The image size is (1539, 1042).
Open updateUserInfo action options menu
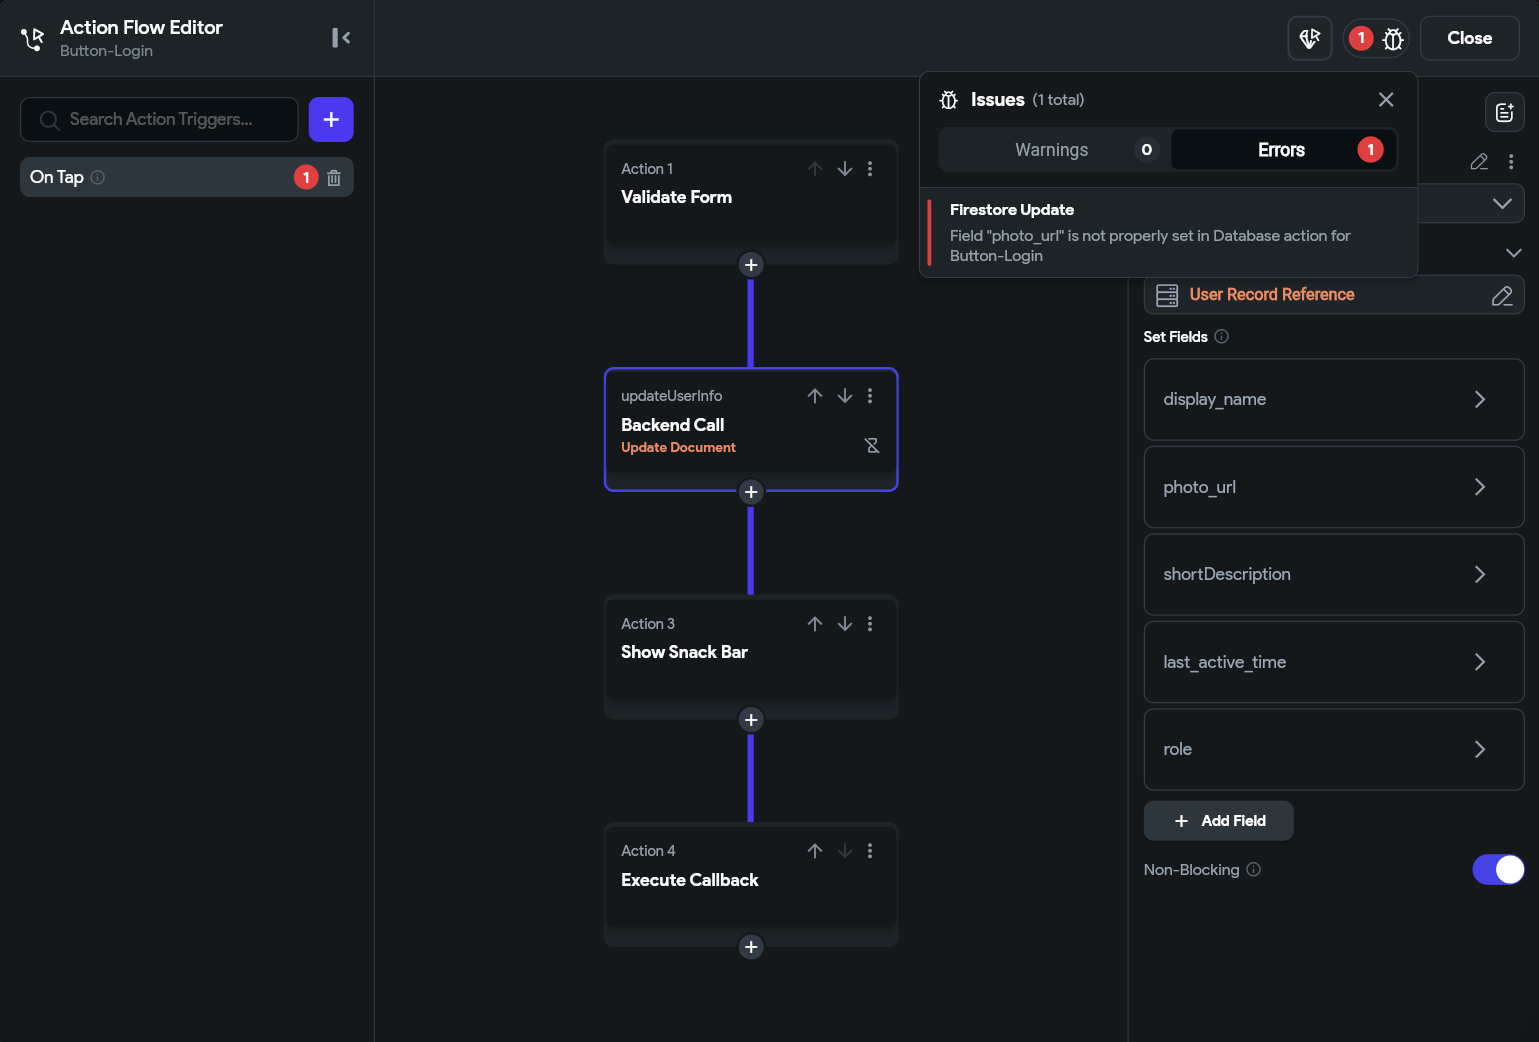click(x=870, y=396)
